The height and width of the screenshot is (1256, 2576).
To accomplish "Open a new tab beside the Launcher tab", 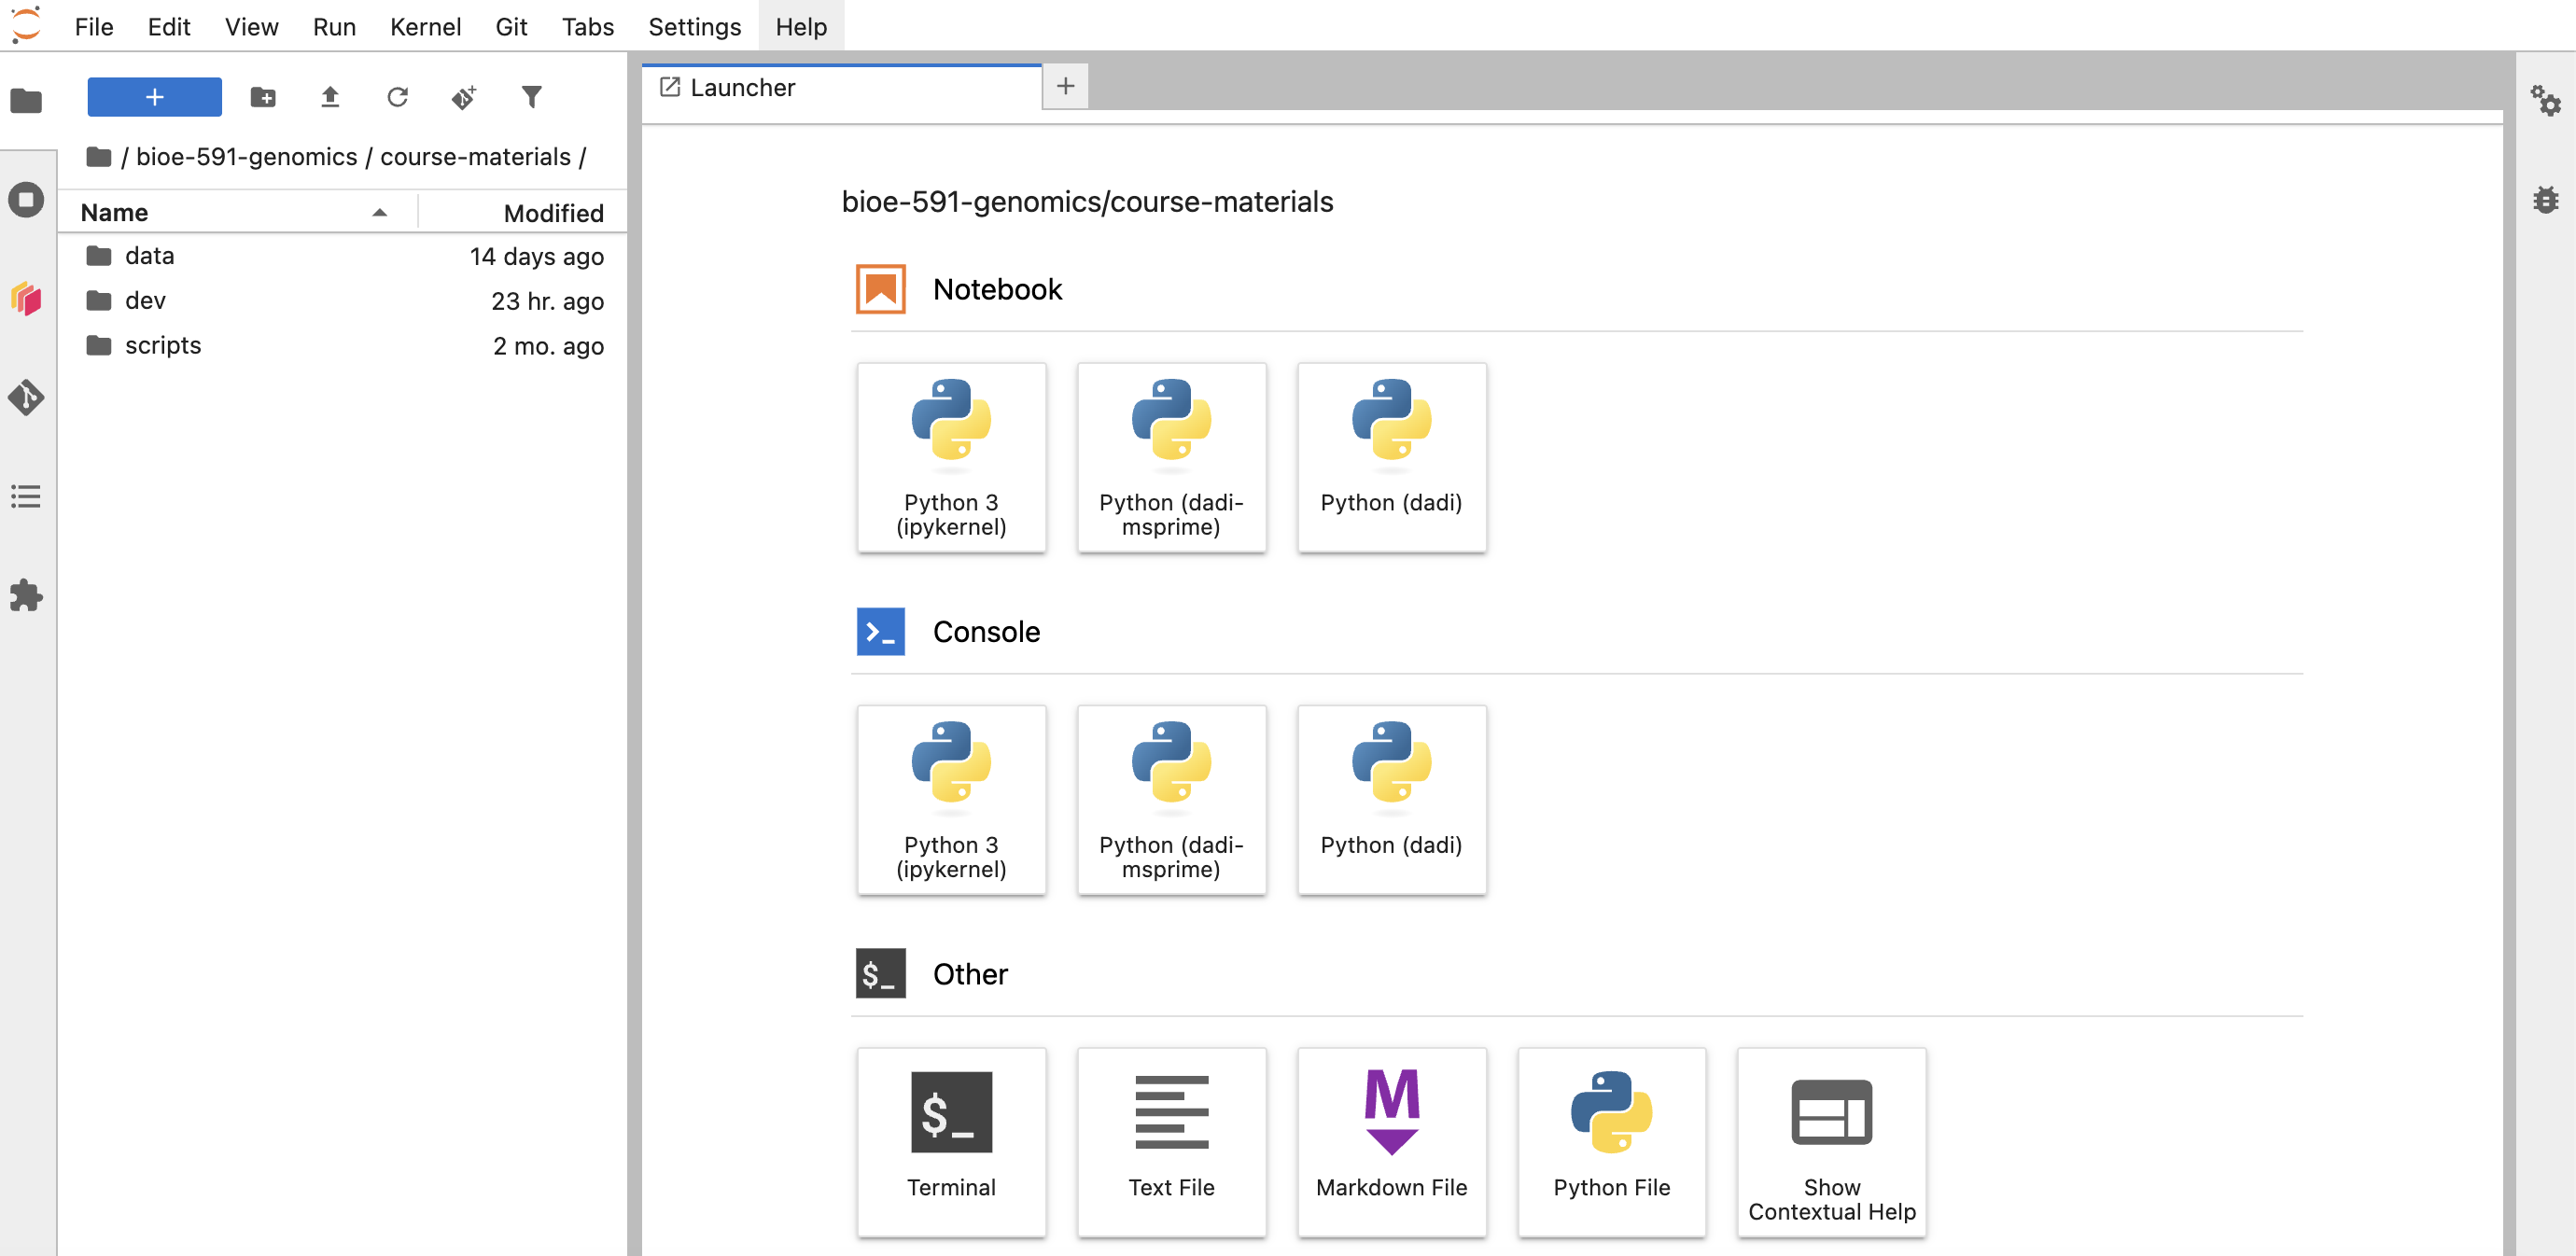I will tap(1064, 86).
